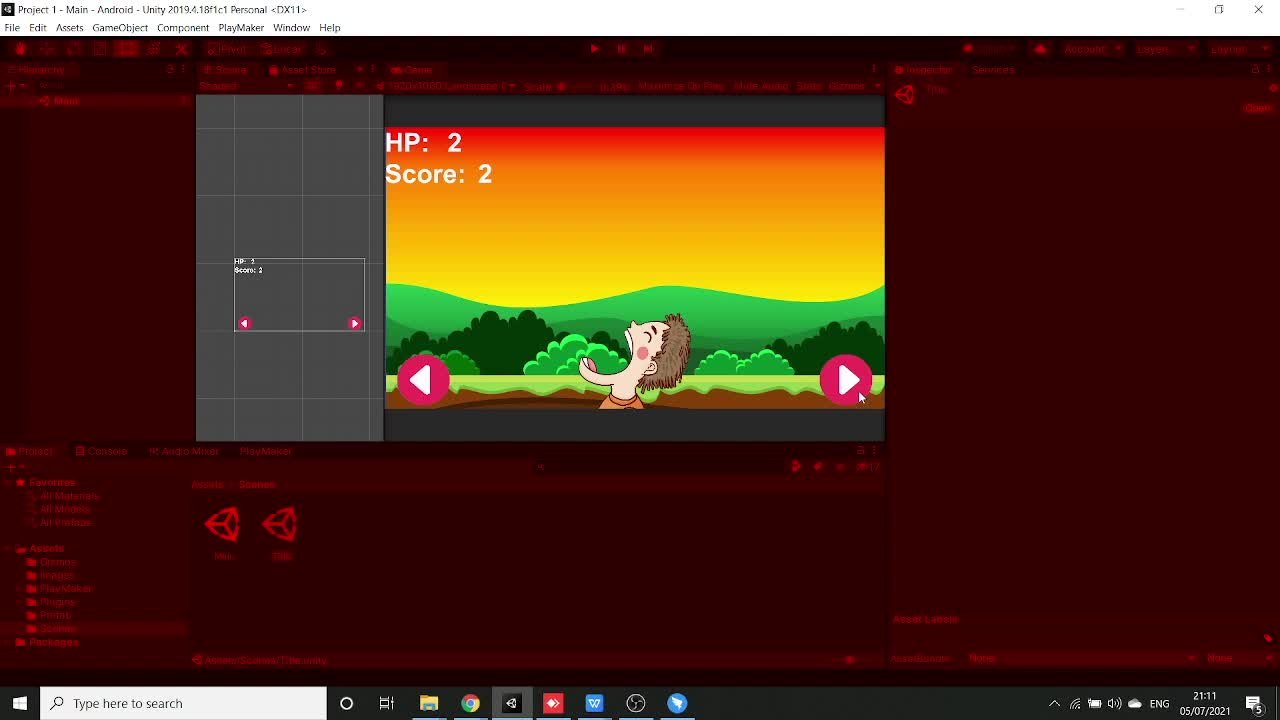Switch to the Services tab

[993, 70]
